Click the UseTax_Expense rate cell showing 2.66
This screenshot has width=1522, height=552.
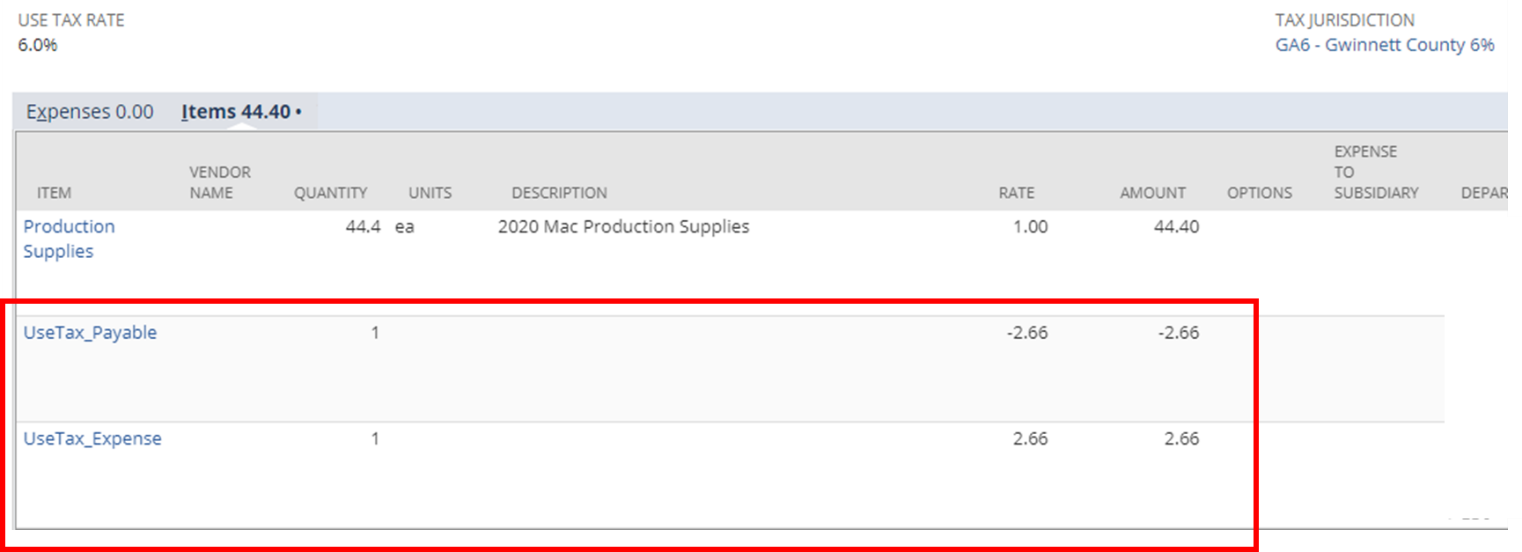[1027, 439]
